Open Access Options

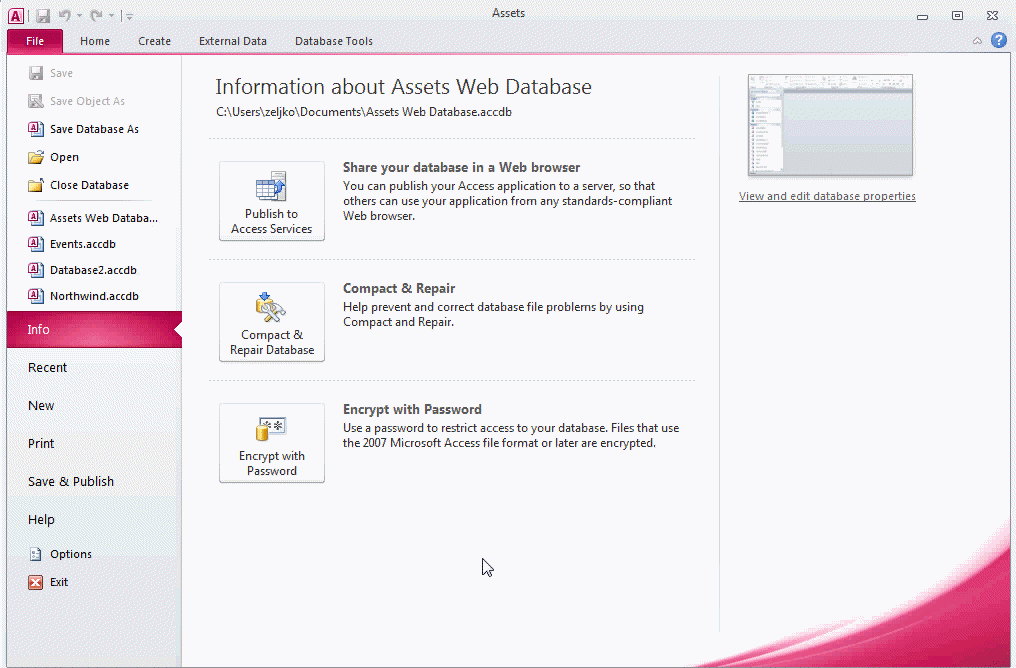[60, 554]
